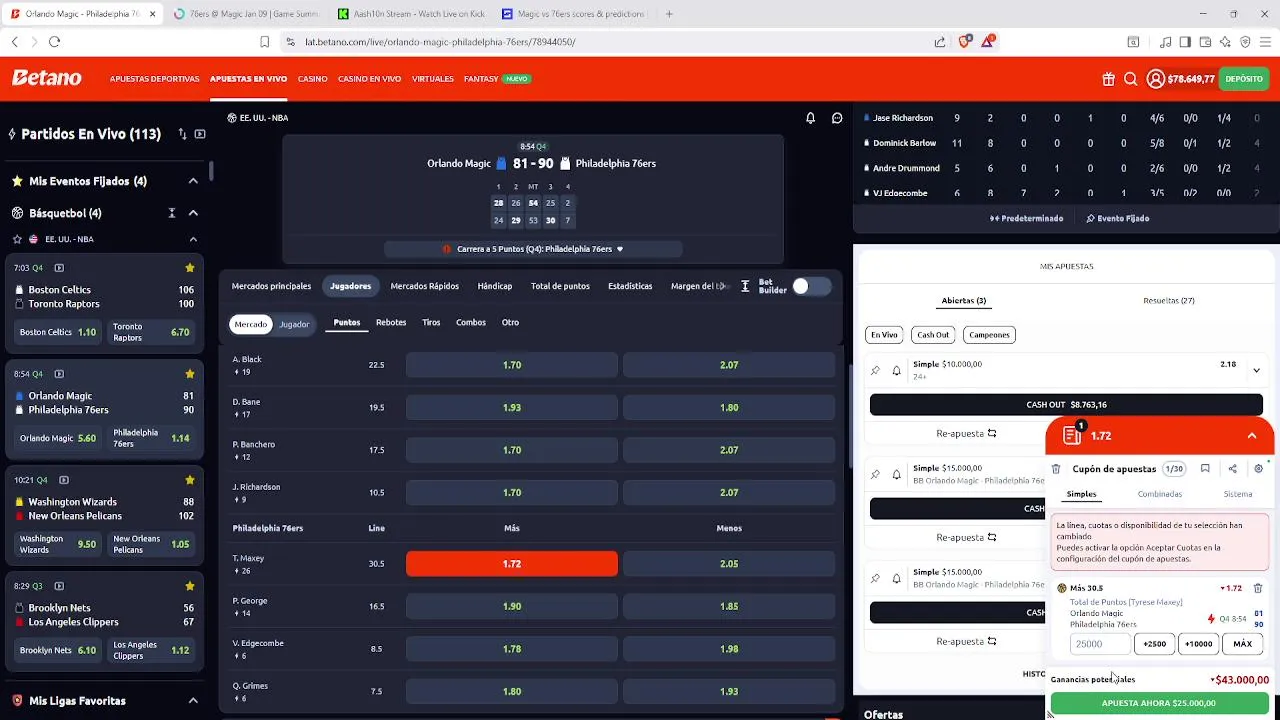Viewport: 1280px width, 720px height.
Task: Open the Virtuales menu item
Action: click(x=433, y=79)
